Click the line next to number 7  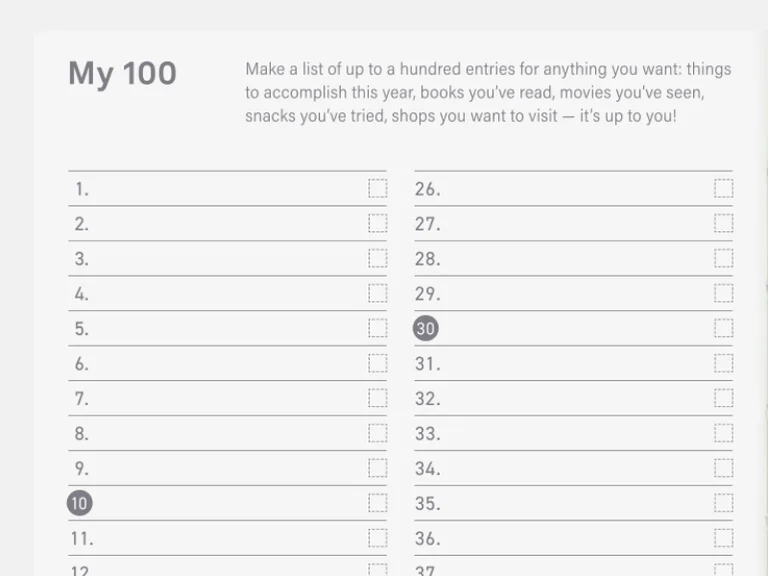(227, 398)
